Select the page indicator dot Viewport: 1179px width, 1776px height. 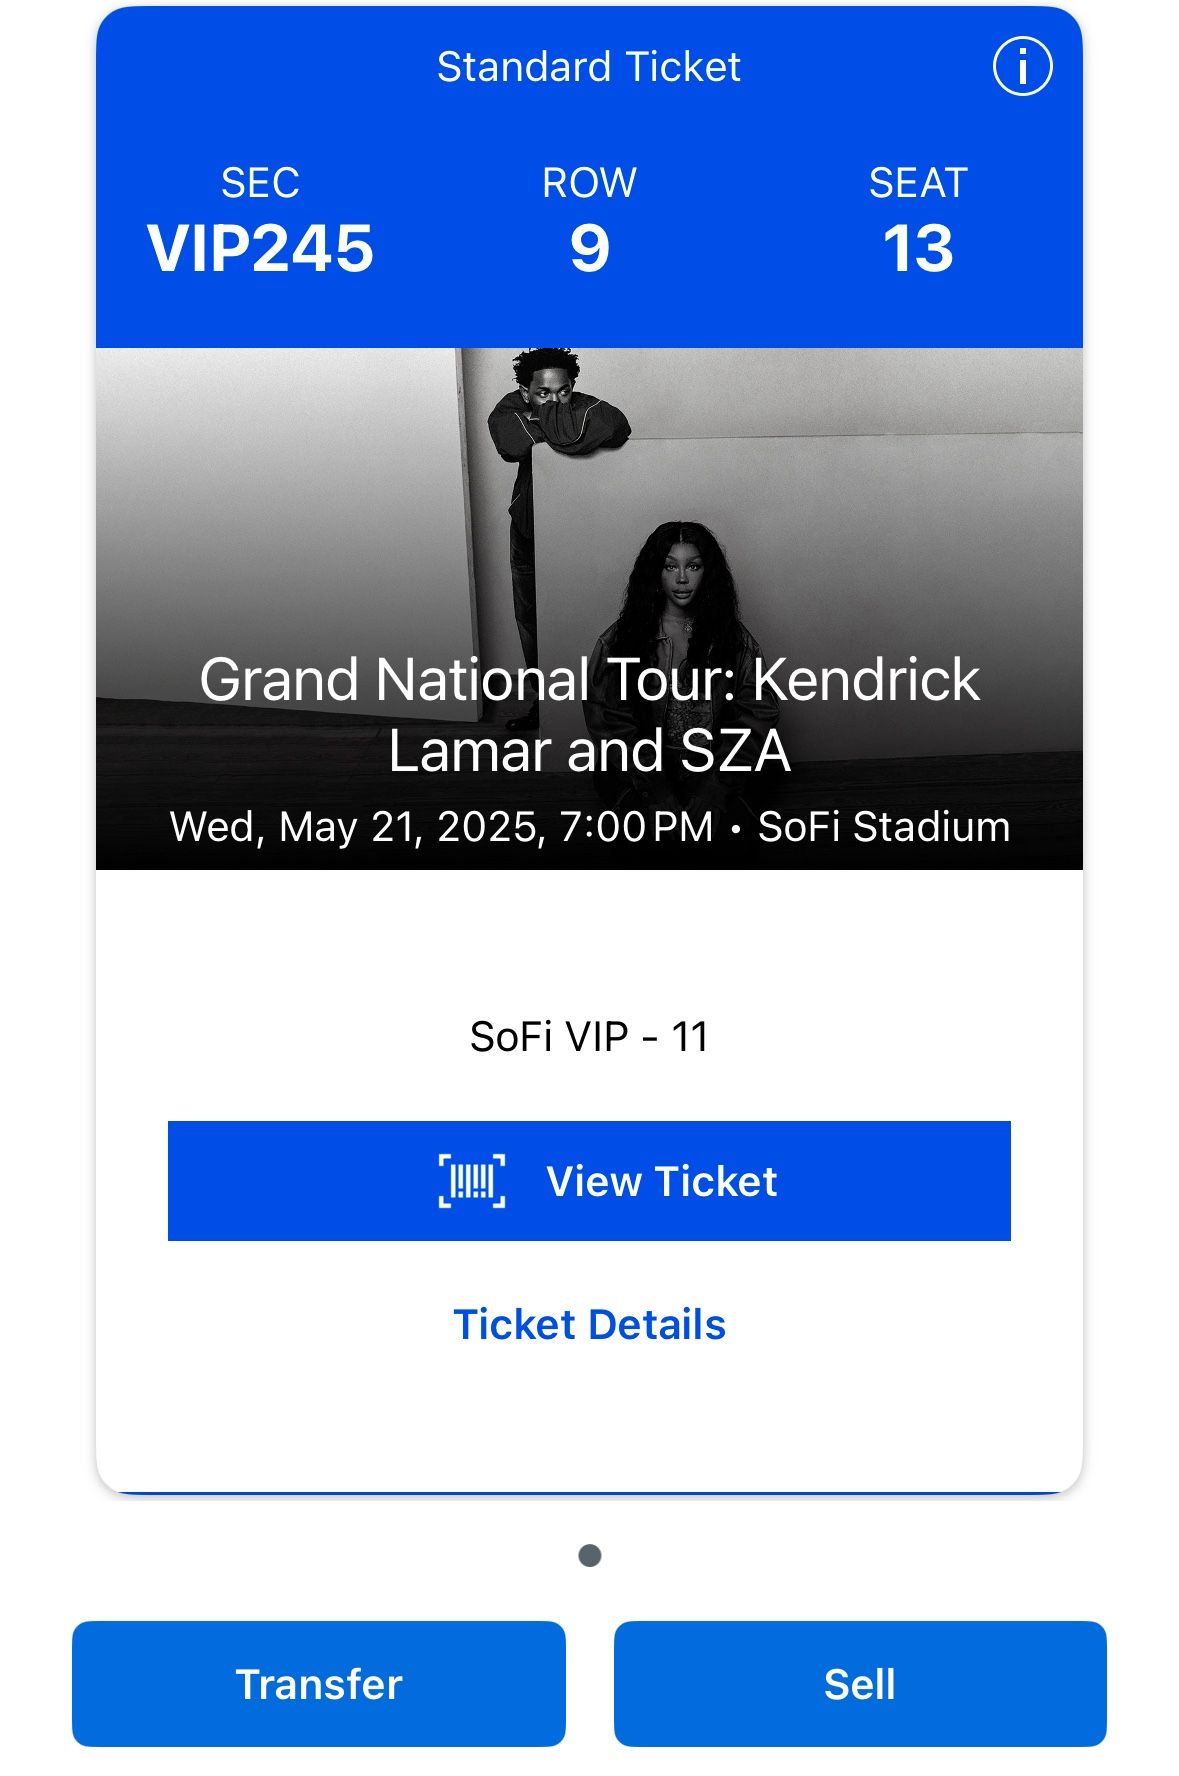point(590,1556)
